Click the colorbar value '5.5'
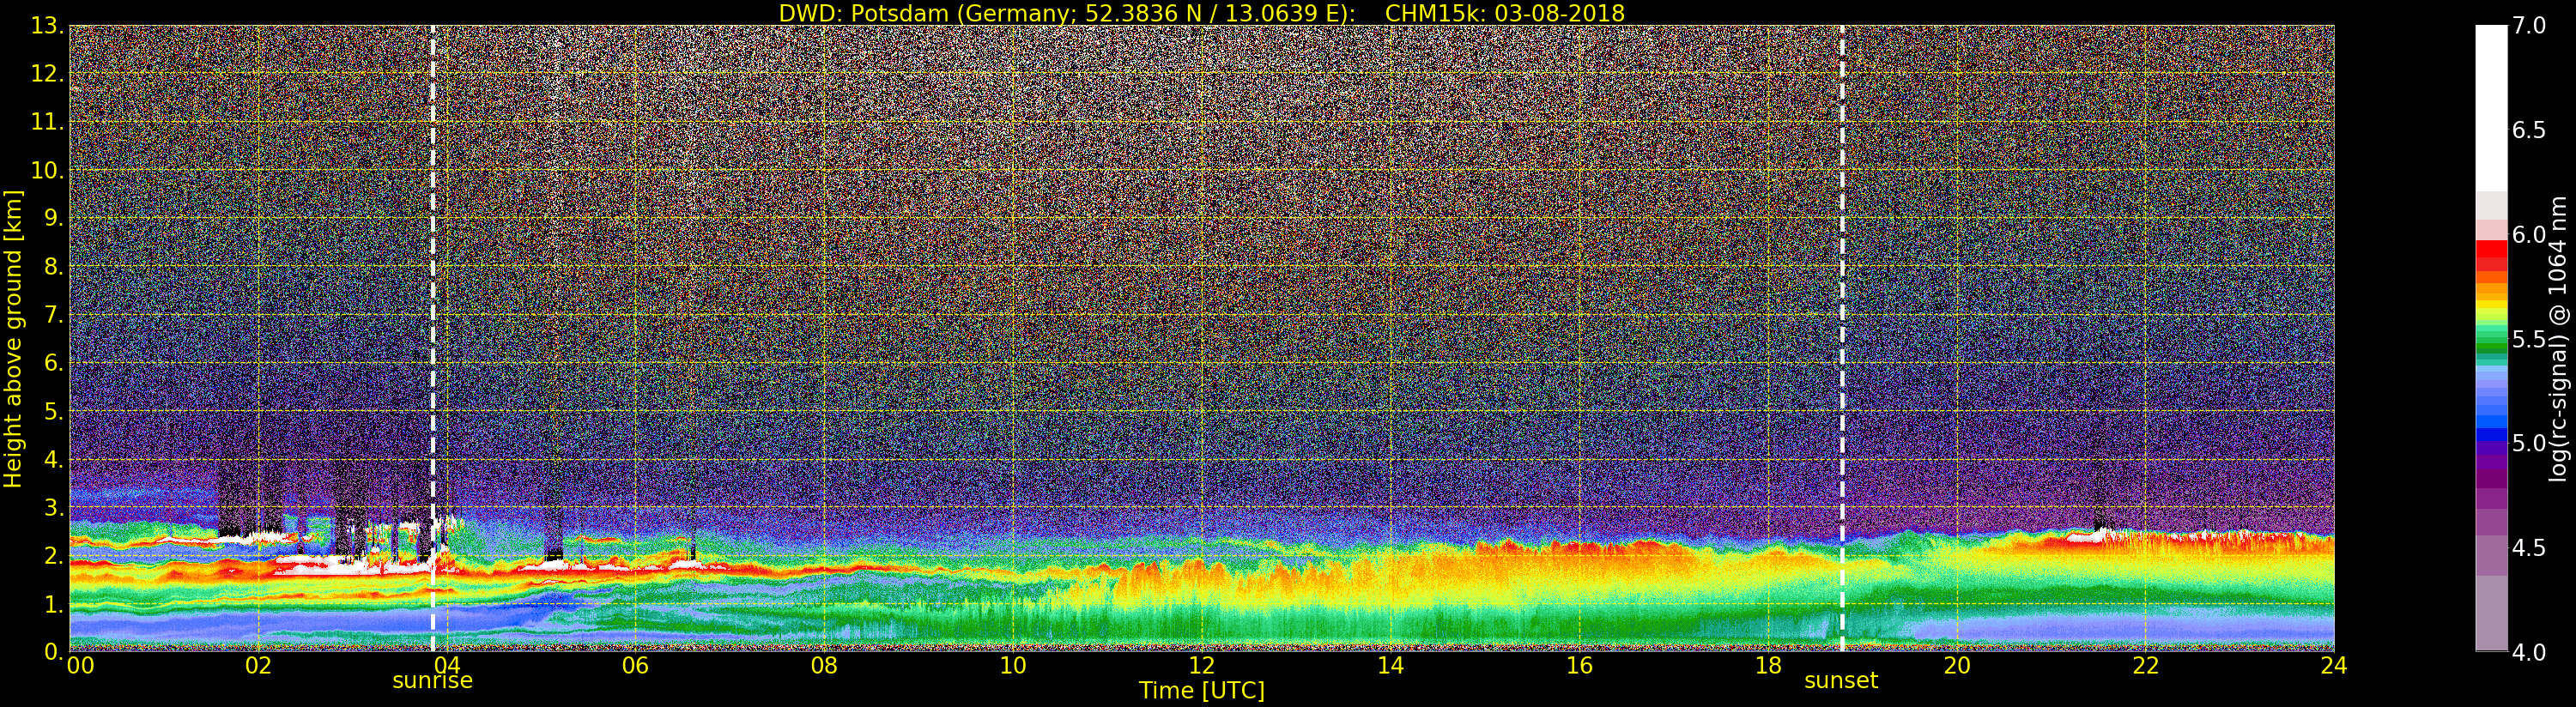2576x707 pixels. click(x=2529, y=339)
